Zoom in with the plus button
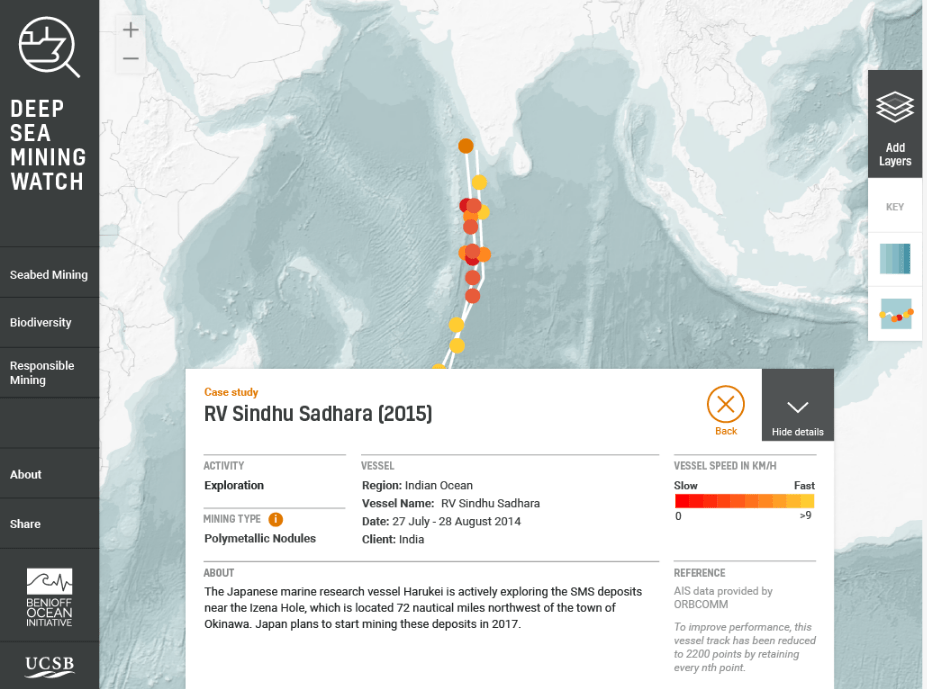Viewport: 927px width, 689px height. 131,30
